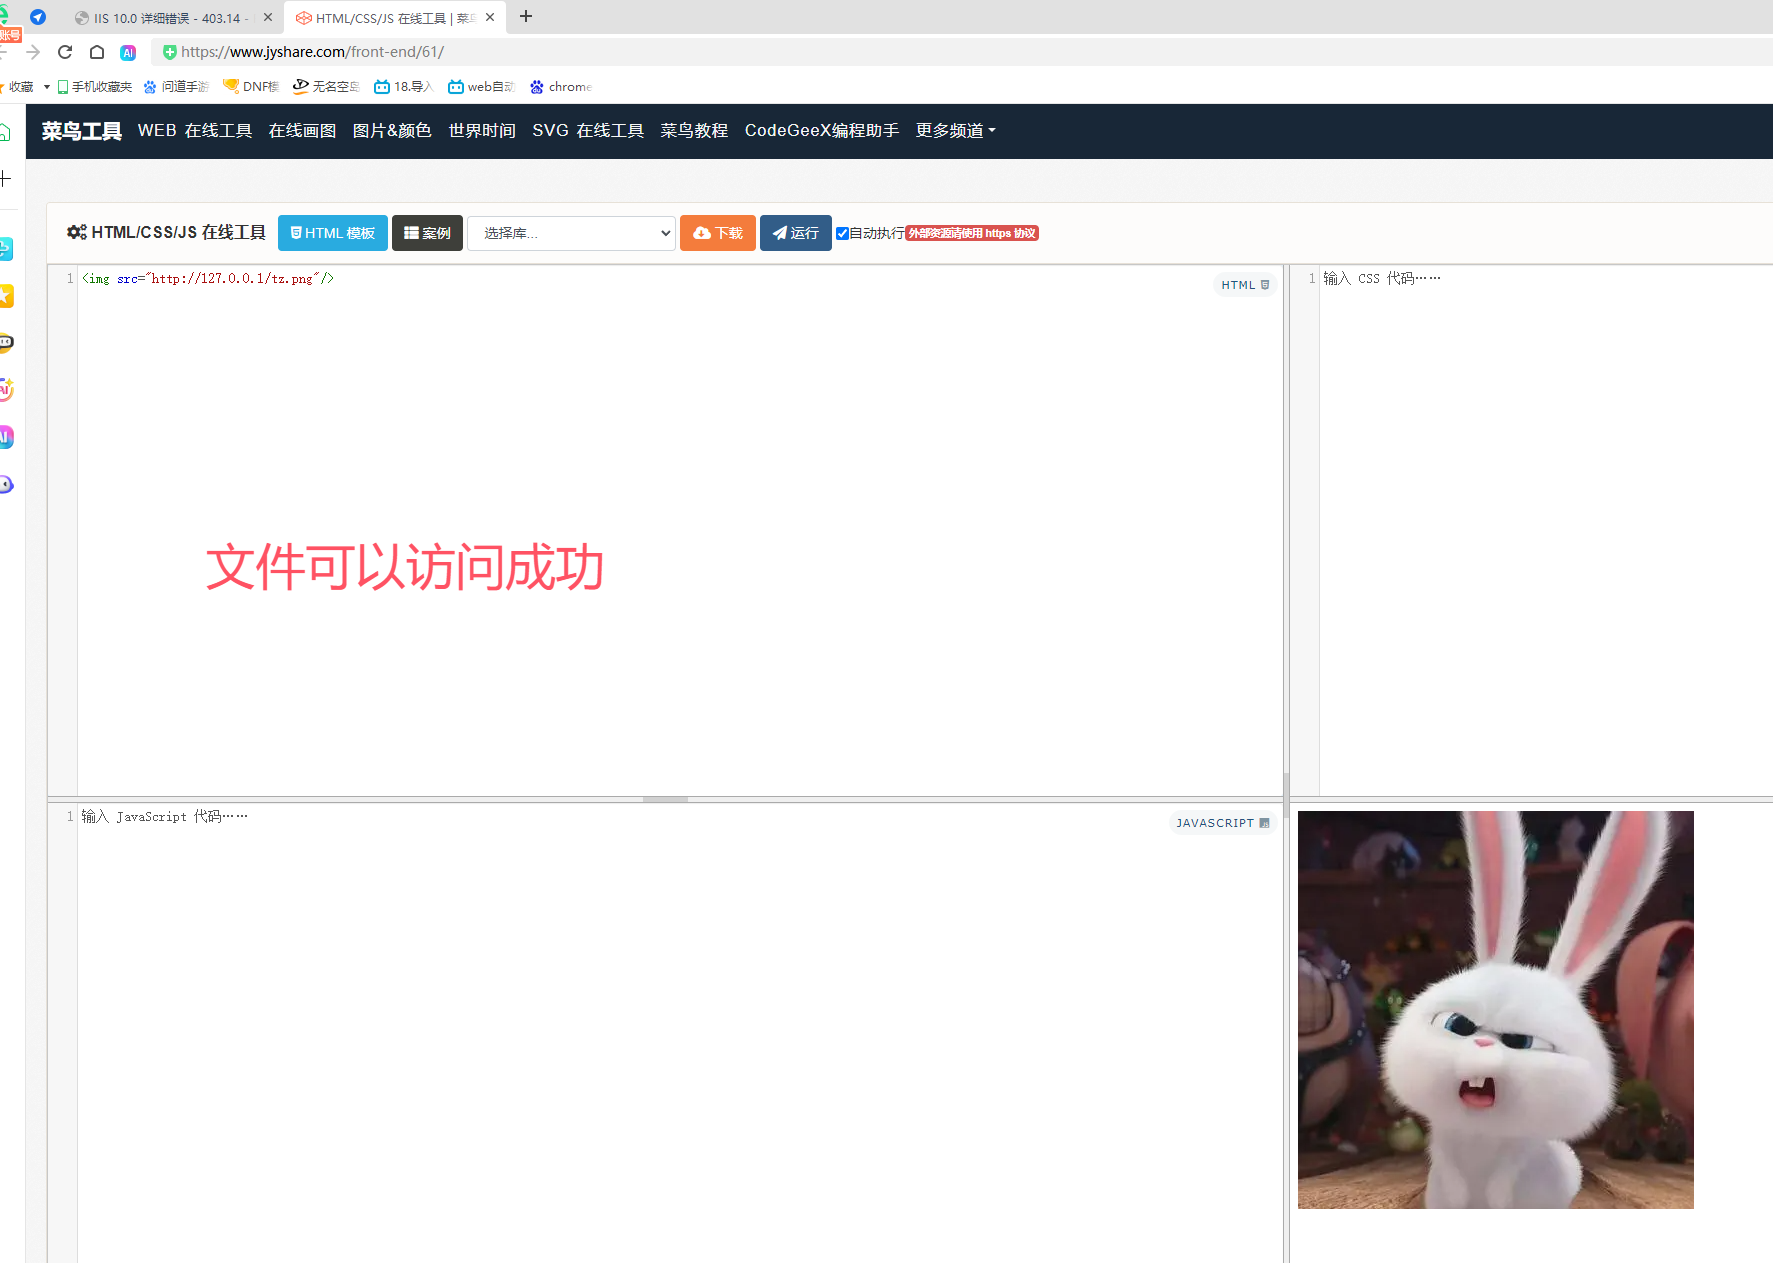Open the CodeGeeX编程助手 menu item
The image size is (1773, 1263).
pyautogui.click(x=822, y=131)
